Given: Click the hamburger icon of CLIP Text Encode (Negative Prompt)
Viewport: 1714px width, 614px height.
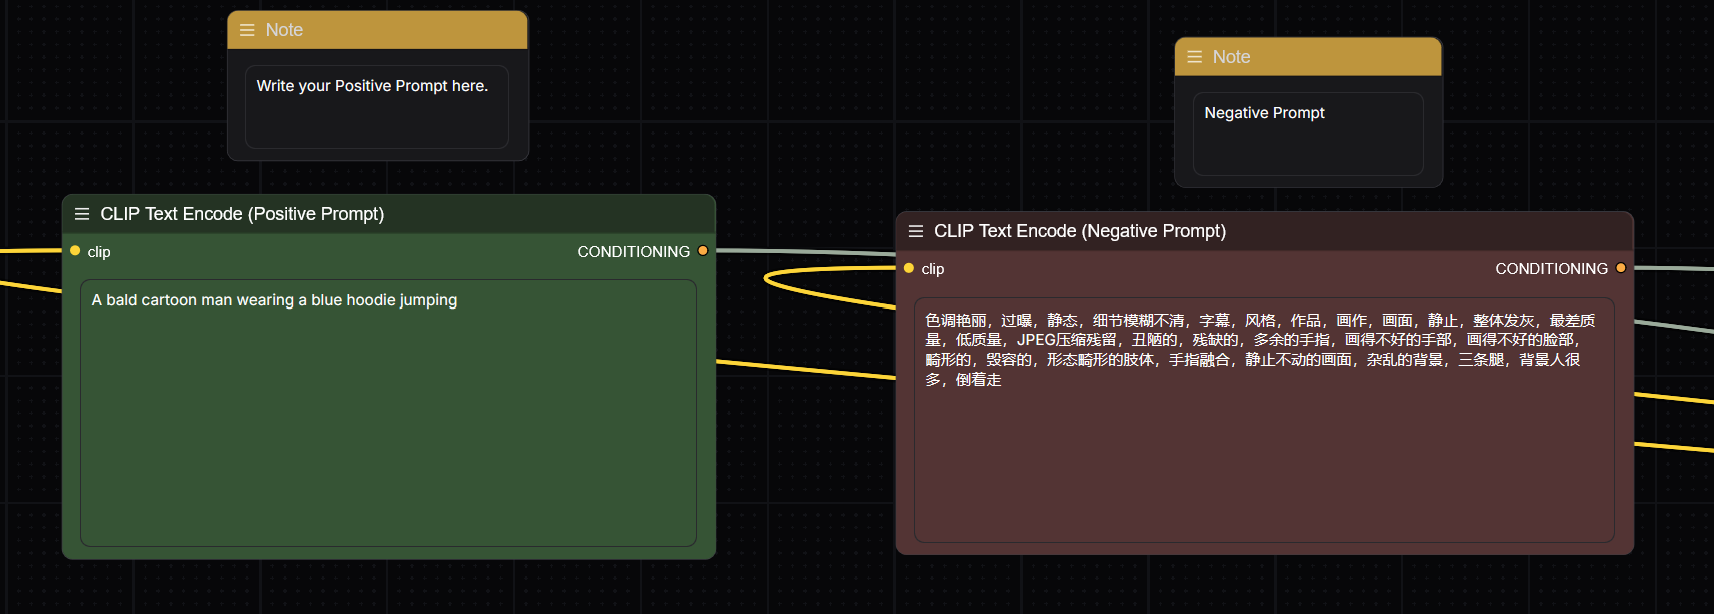Looking at the screenshot, I should pos(915,231).
